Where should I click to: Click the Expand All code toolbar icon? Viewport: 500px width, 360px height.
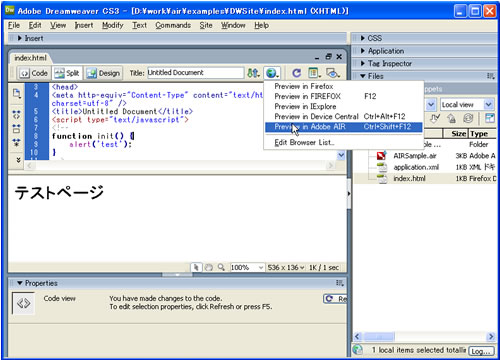(x=16, y=143)
